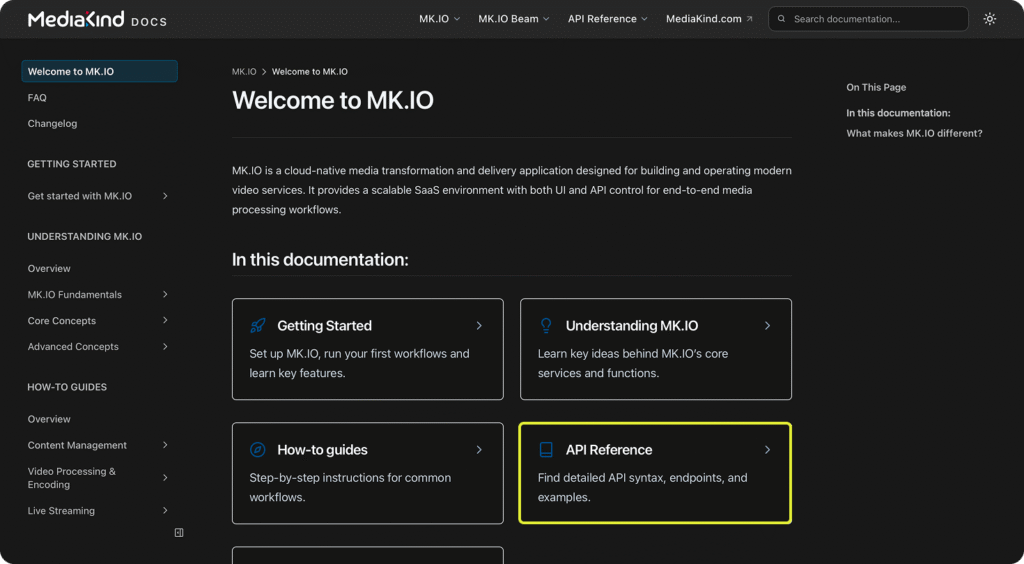Viewport: 1024px width, 564px height.
Task: Expand the MK.IO Fundamentals sidebar item
Action: coord(165,294)
